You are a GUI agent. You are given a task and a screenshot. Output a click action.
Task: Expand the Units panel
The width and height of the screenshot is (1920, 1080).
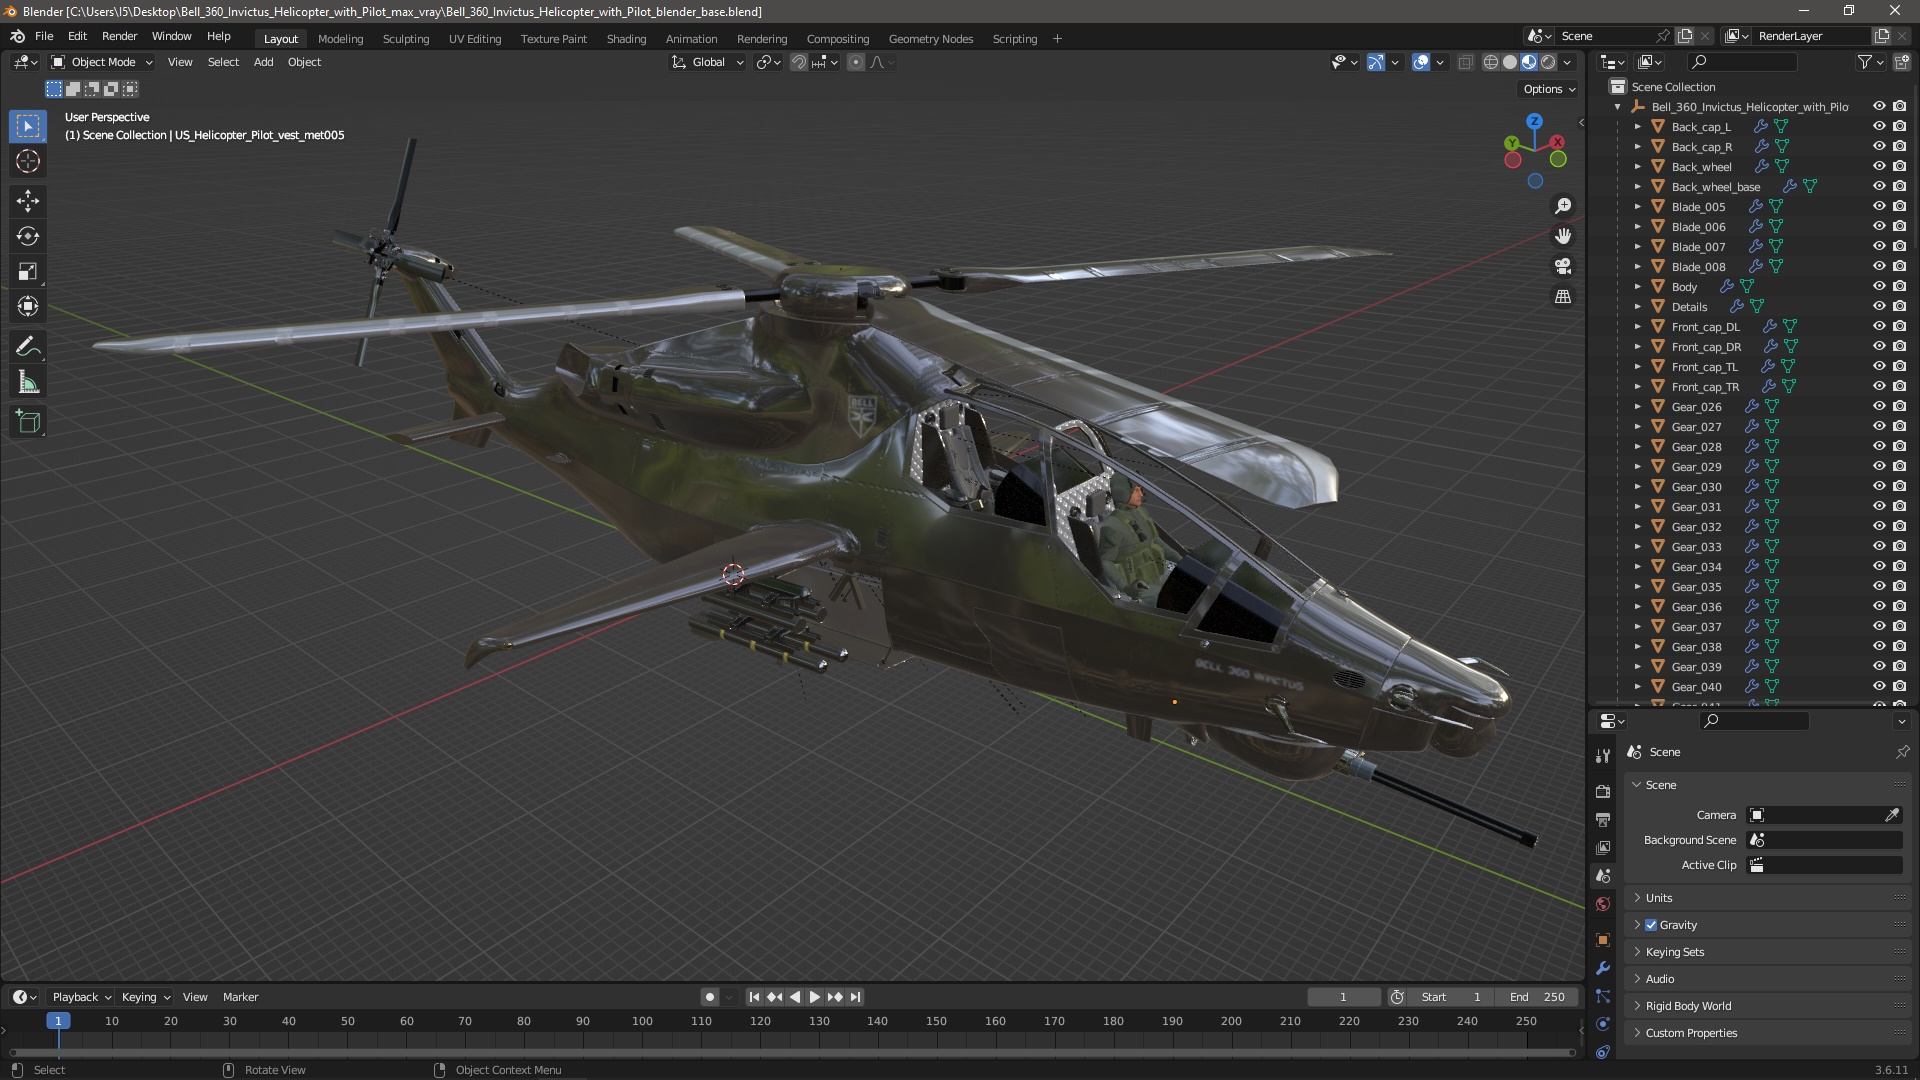[1659, 898]
